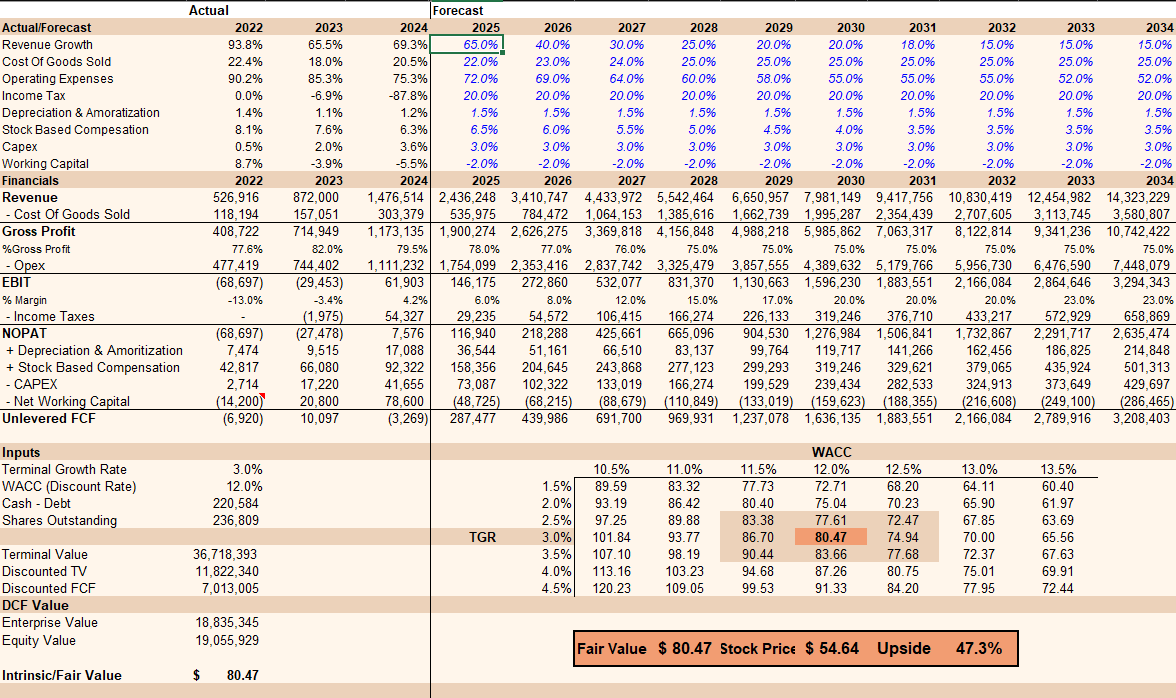Click the DCF Value section heading
The image size is (1176, 698).
[x=35, y=606]
